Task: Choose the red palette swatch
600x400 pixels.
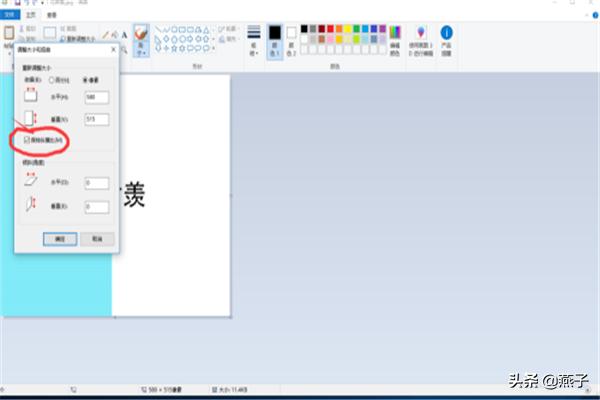Action: (x=330, y=29)
